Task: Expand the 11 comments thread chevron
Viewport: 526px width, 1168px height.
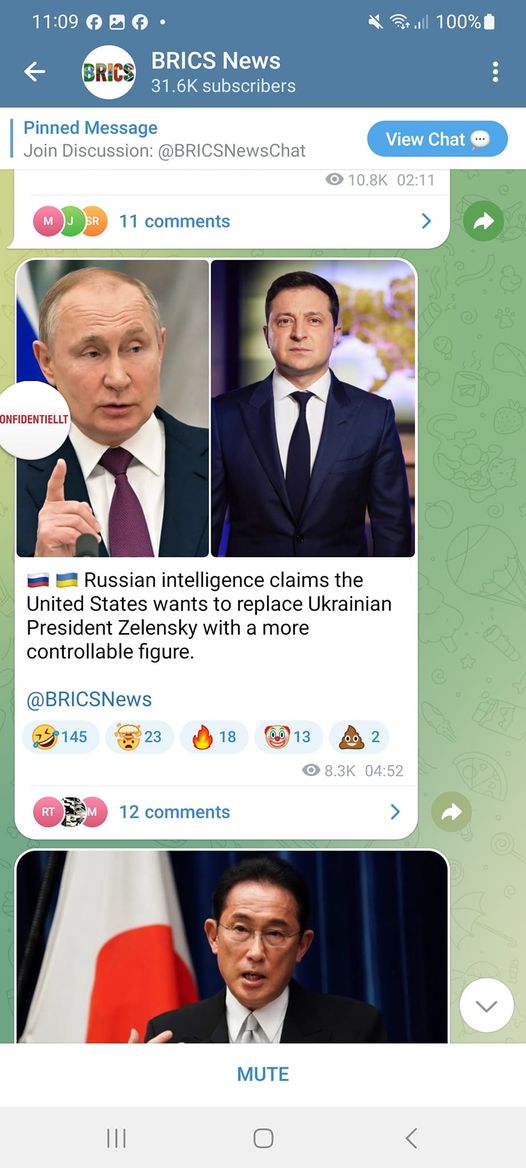Action: pyautogui.click(x=426, y=221)
